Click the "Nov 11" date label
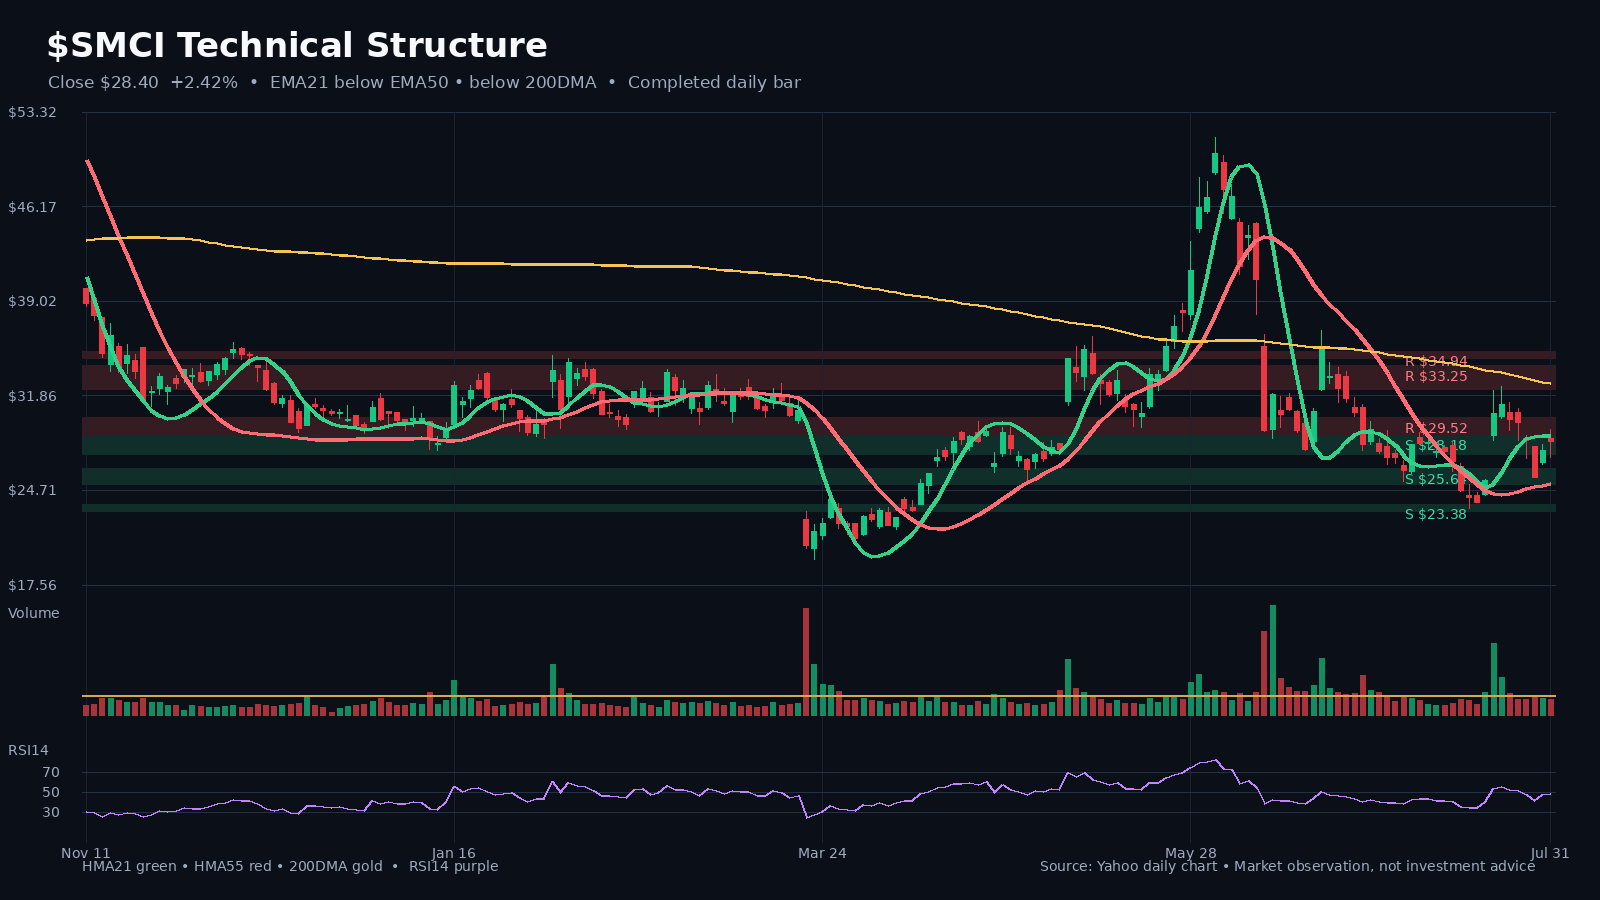Screen dimensions: 1600x900 pos(86,853)
